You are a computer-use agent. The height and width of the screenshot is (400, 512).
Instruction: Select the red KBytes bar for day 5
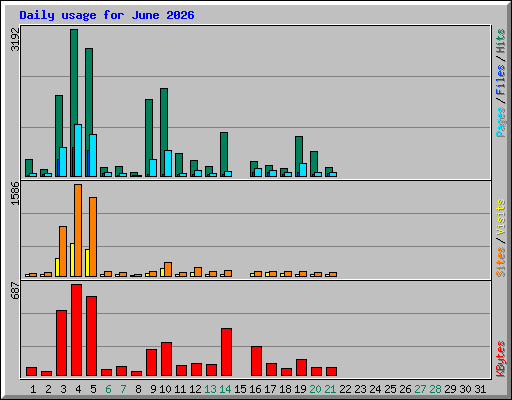(91, 336)
